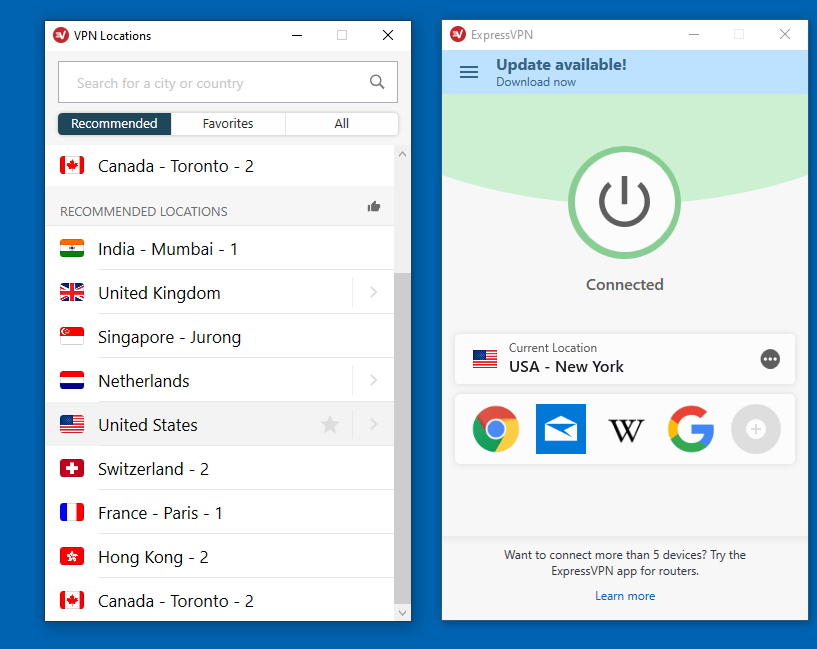Click the Update available! heading

pos(561,65)
